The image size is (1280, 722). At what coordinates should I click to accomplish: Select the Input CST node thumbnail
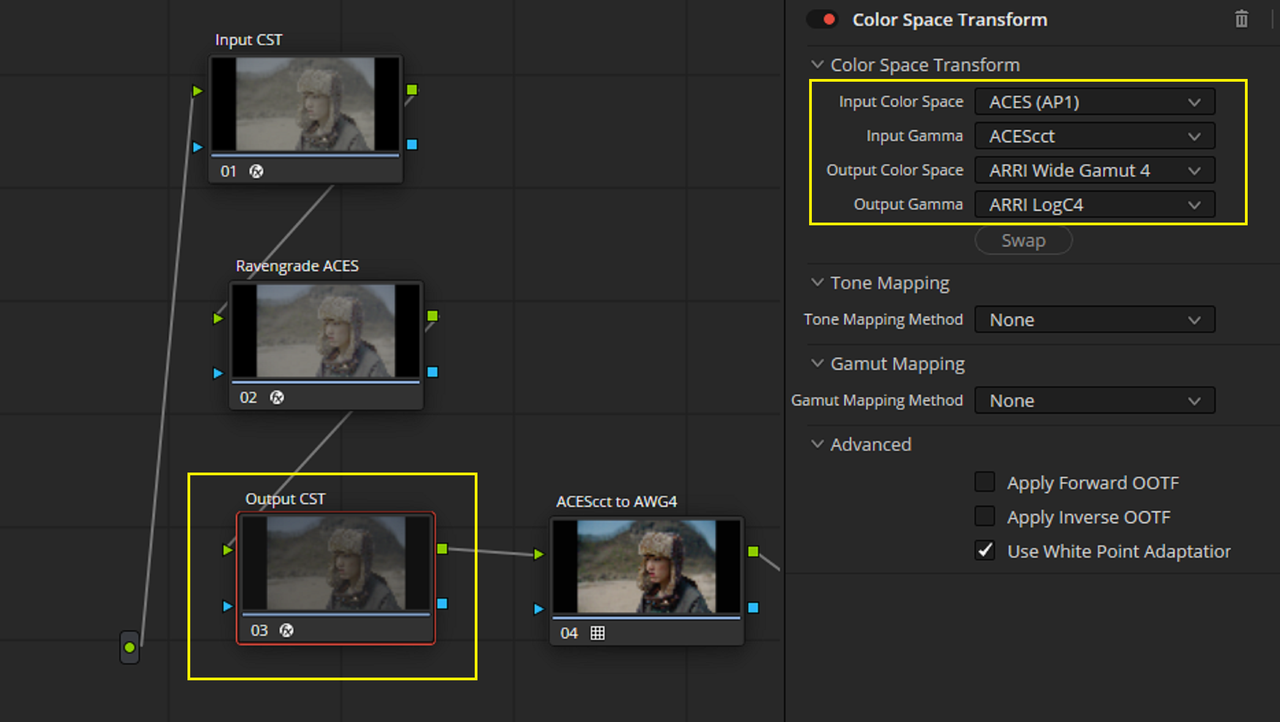pyautogui.click(x=305, y=104)
